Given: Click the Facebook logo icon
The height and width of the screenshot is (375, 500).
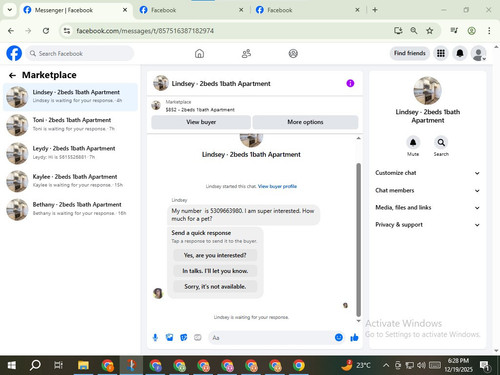Looking at the screenshot, I should 14,53.
